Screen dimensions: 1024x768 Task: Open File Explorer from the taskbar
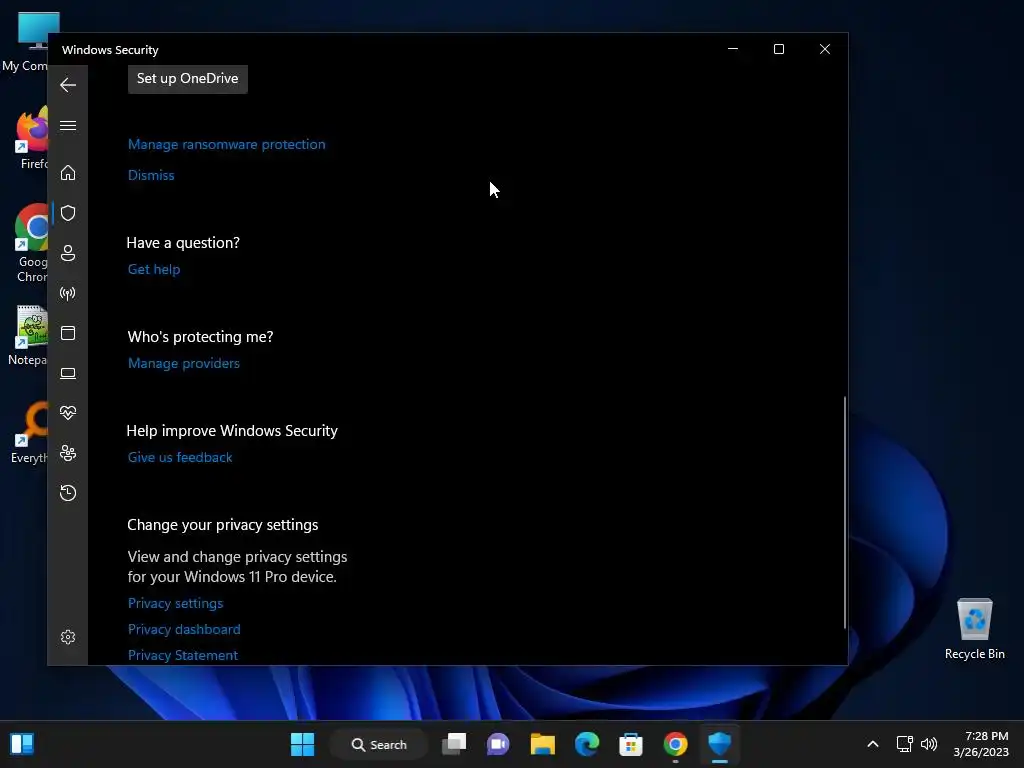click(543, 744)
